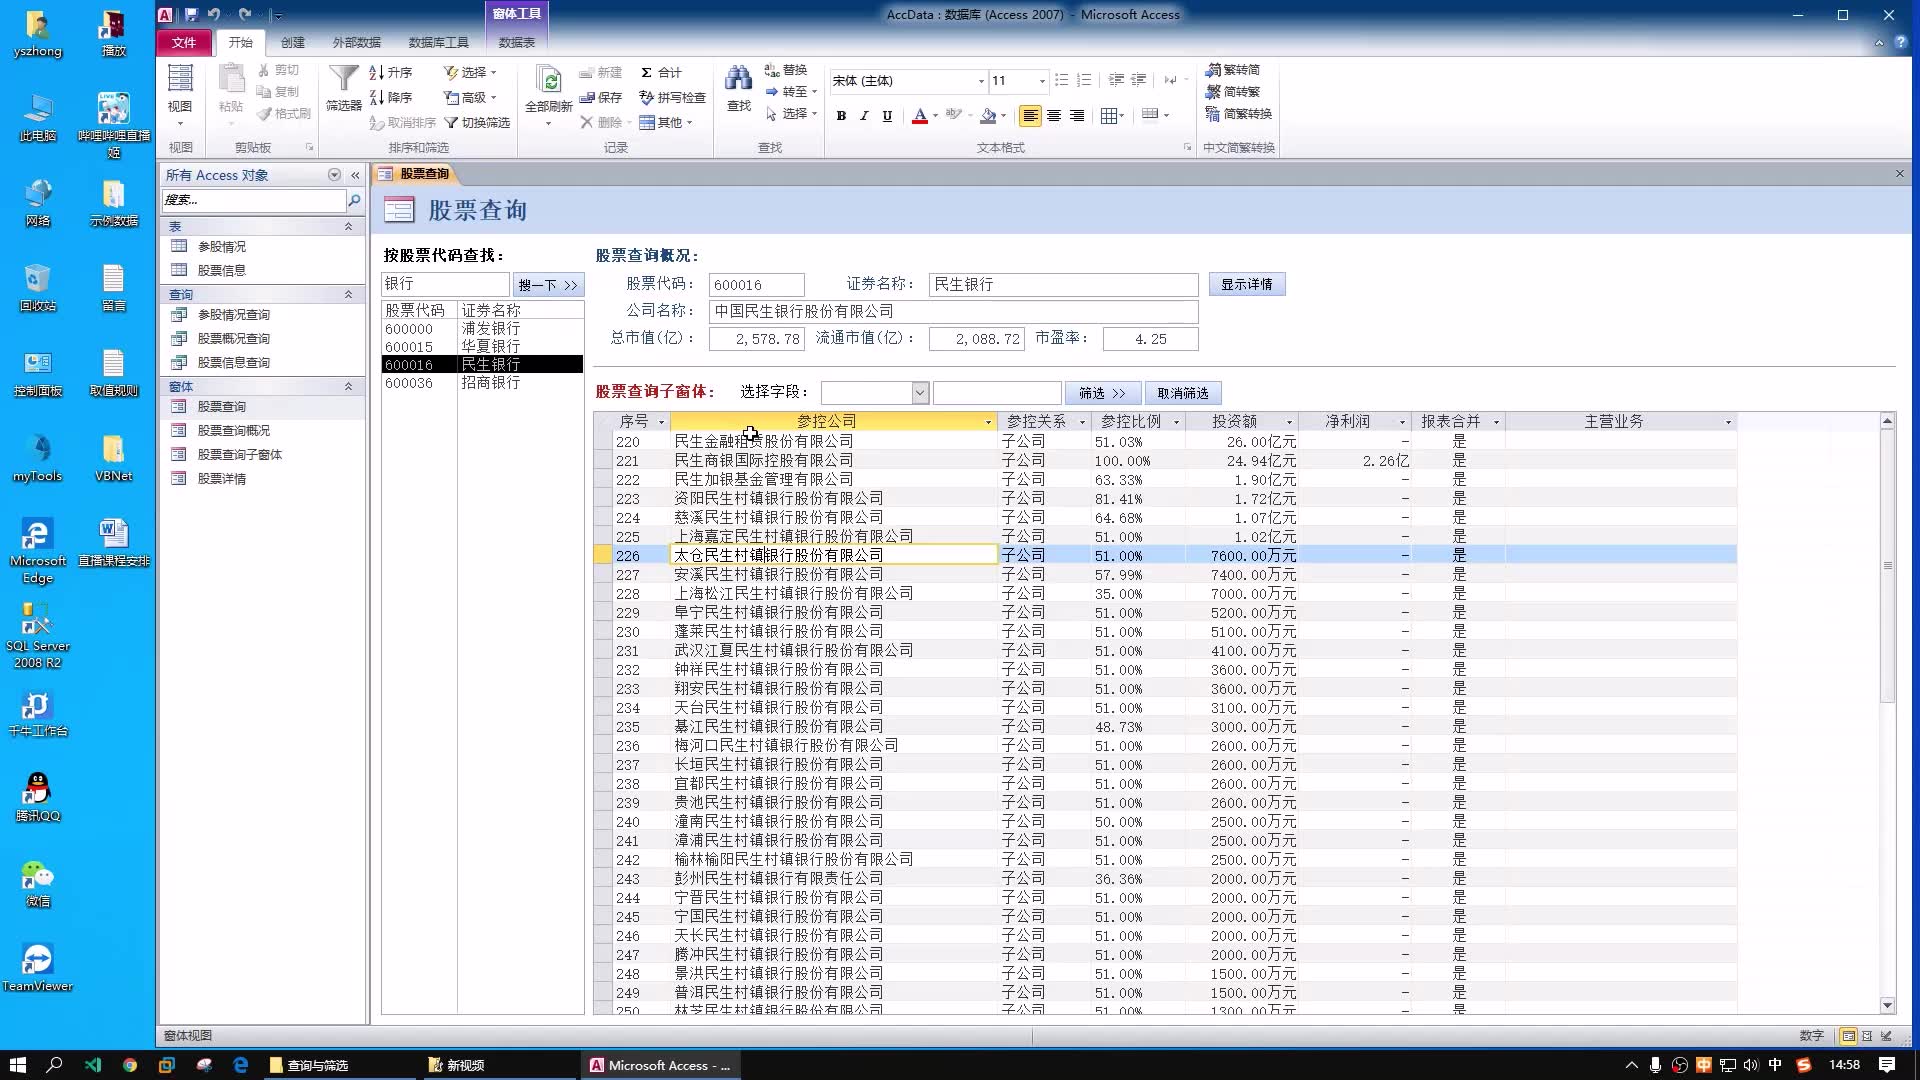Image resolution: width=1920 pixels, height=1080 pixels.
Task: Click the 拼写检查 spell check icon
Action: pyautogui.click(x=647, y=97)
